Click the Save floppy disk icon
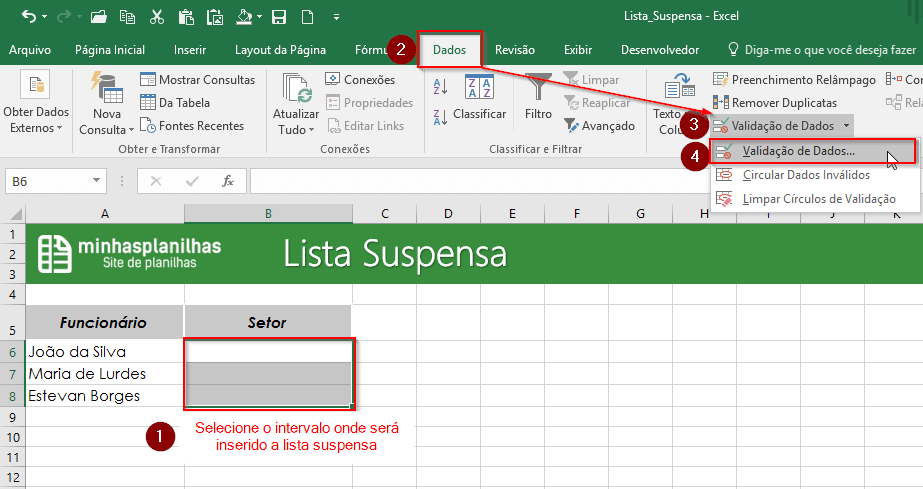 [x=279, y=16]
